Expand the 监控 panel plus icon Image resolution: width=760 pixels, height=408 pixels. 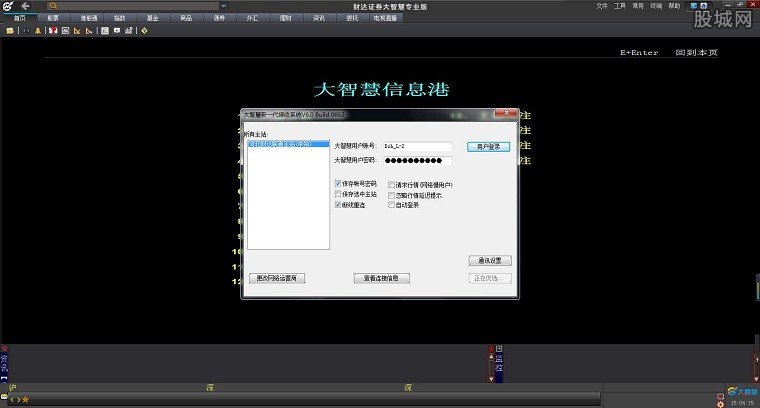pos(499,349)
